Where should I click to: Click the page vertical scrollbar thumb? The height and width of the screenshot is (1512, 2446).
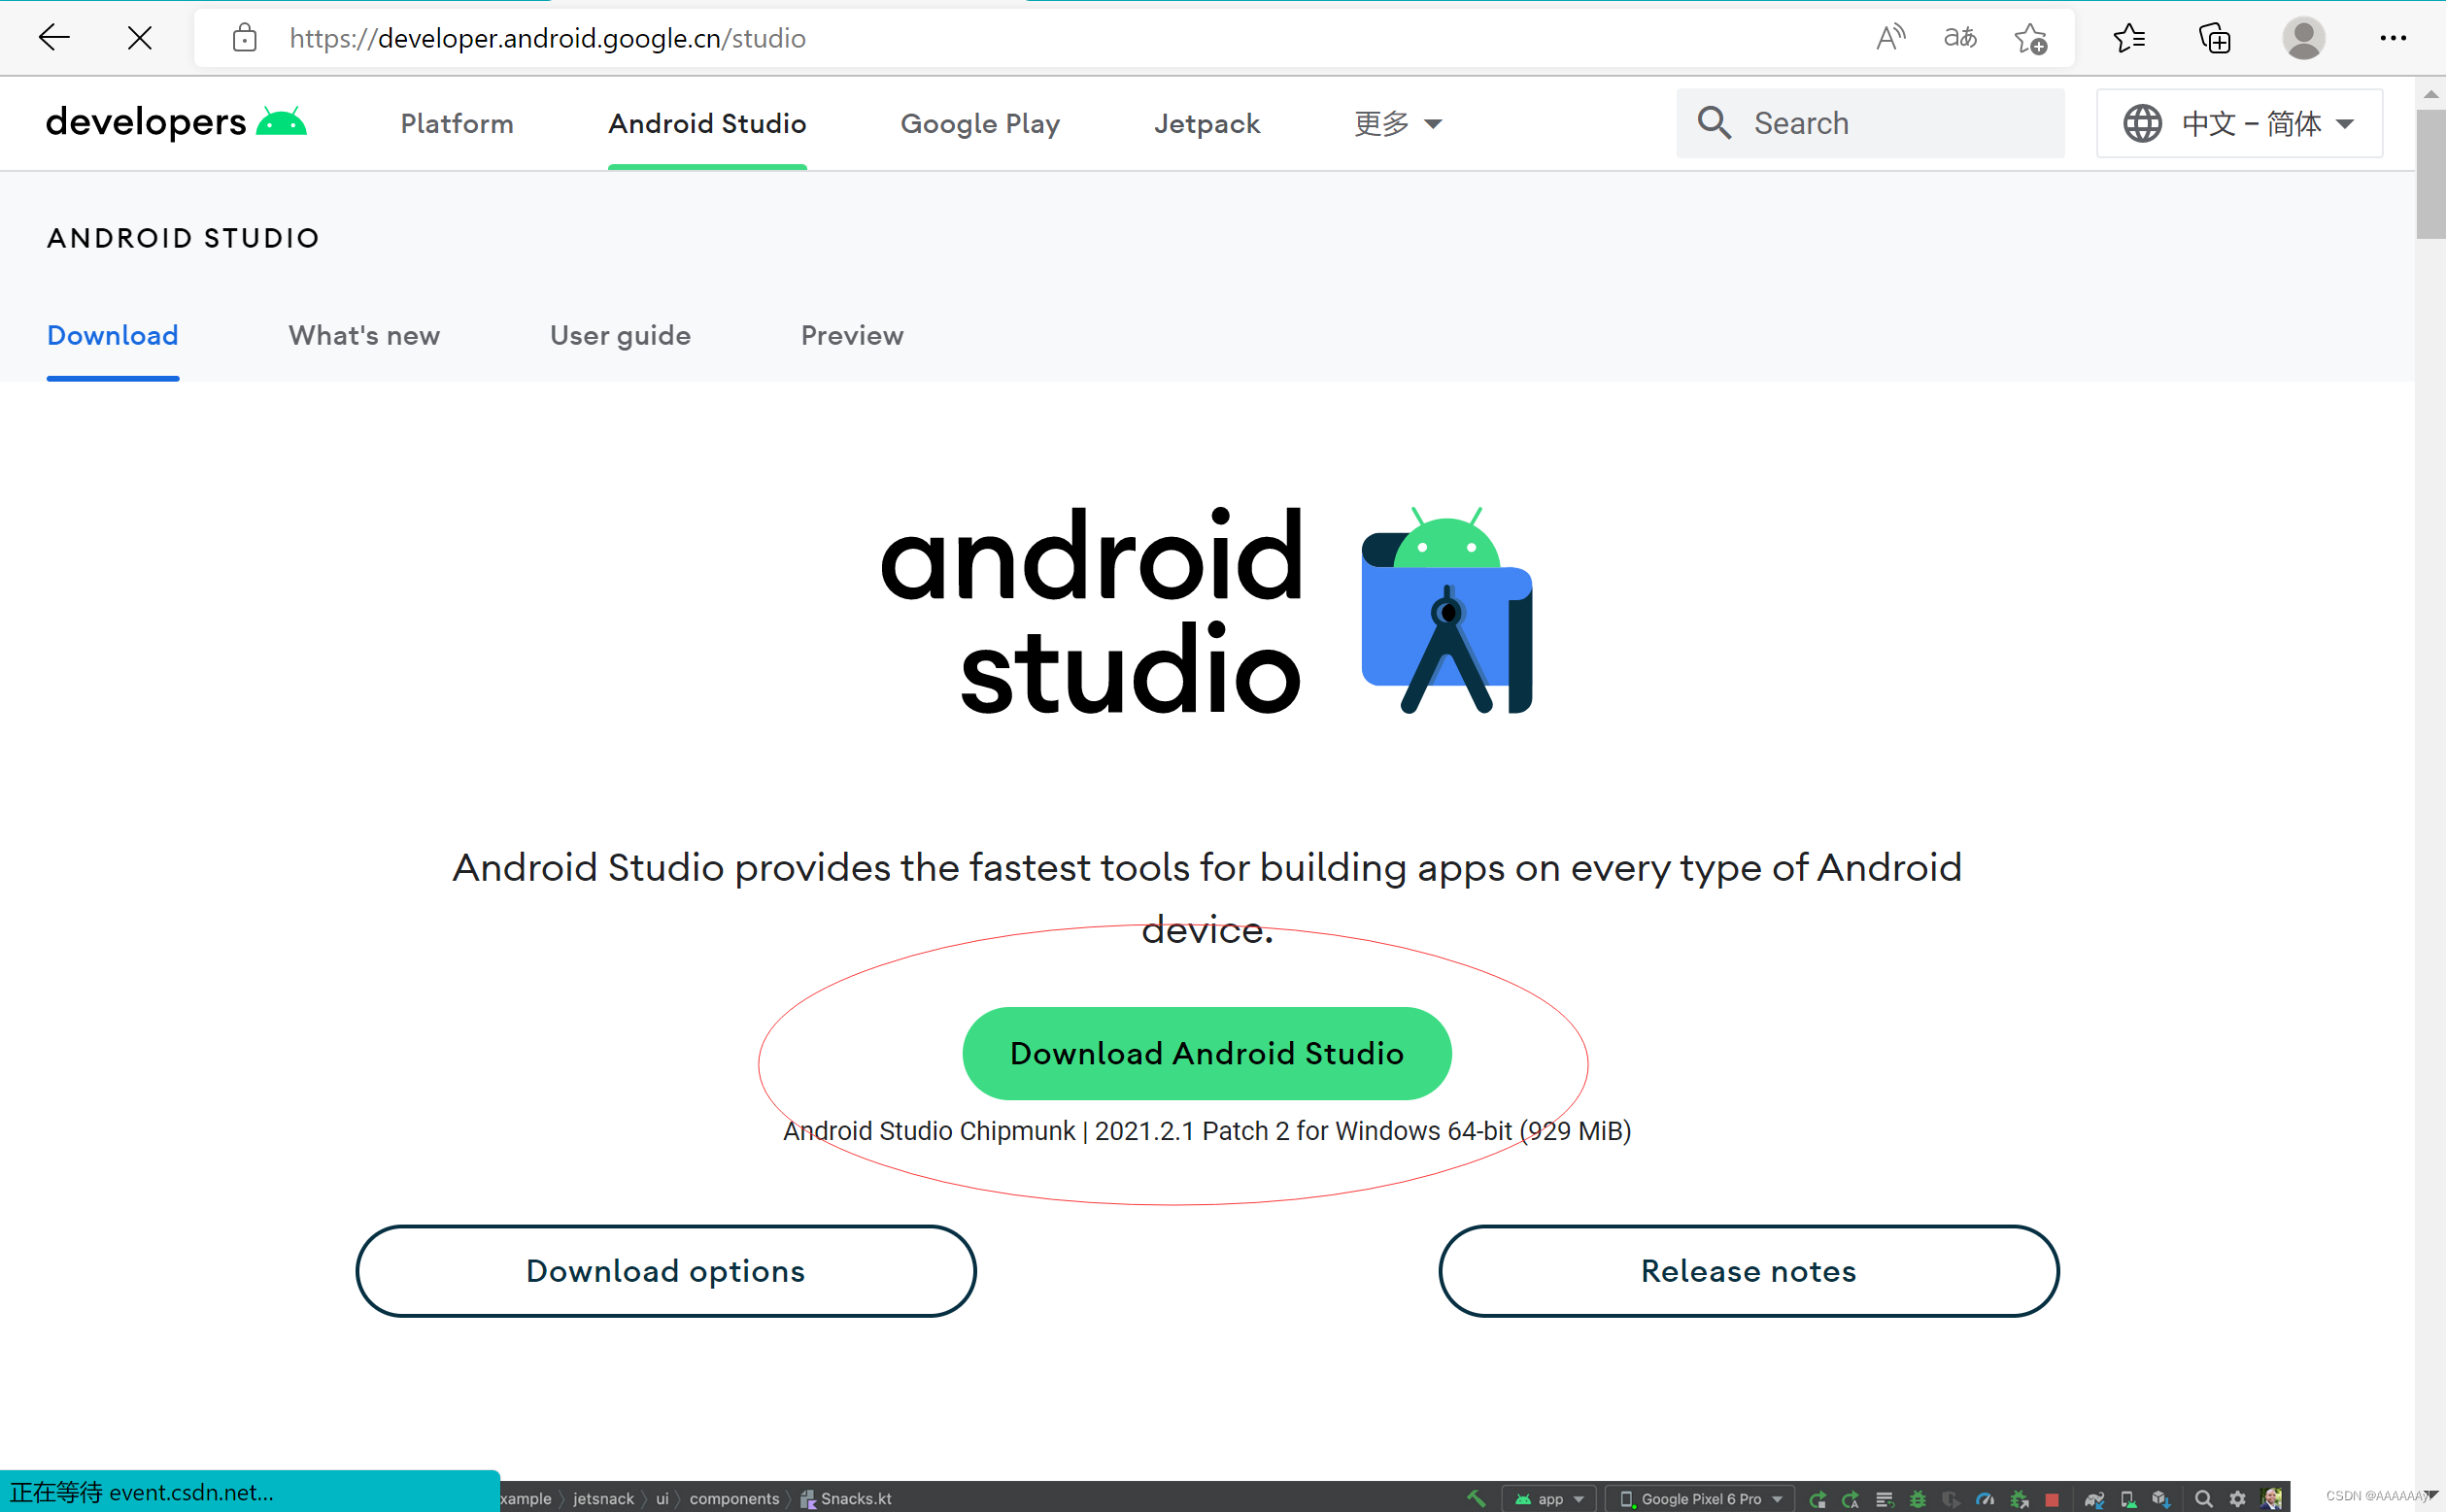pos(2431,174)
